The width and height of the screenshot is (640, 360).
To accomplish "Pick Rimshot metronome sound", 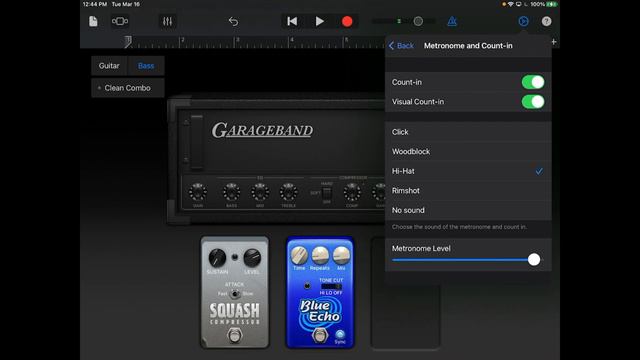I will pyautogui.click(x=468, y=191).
